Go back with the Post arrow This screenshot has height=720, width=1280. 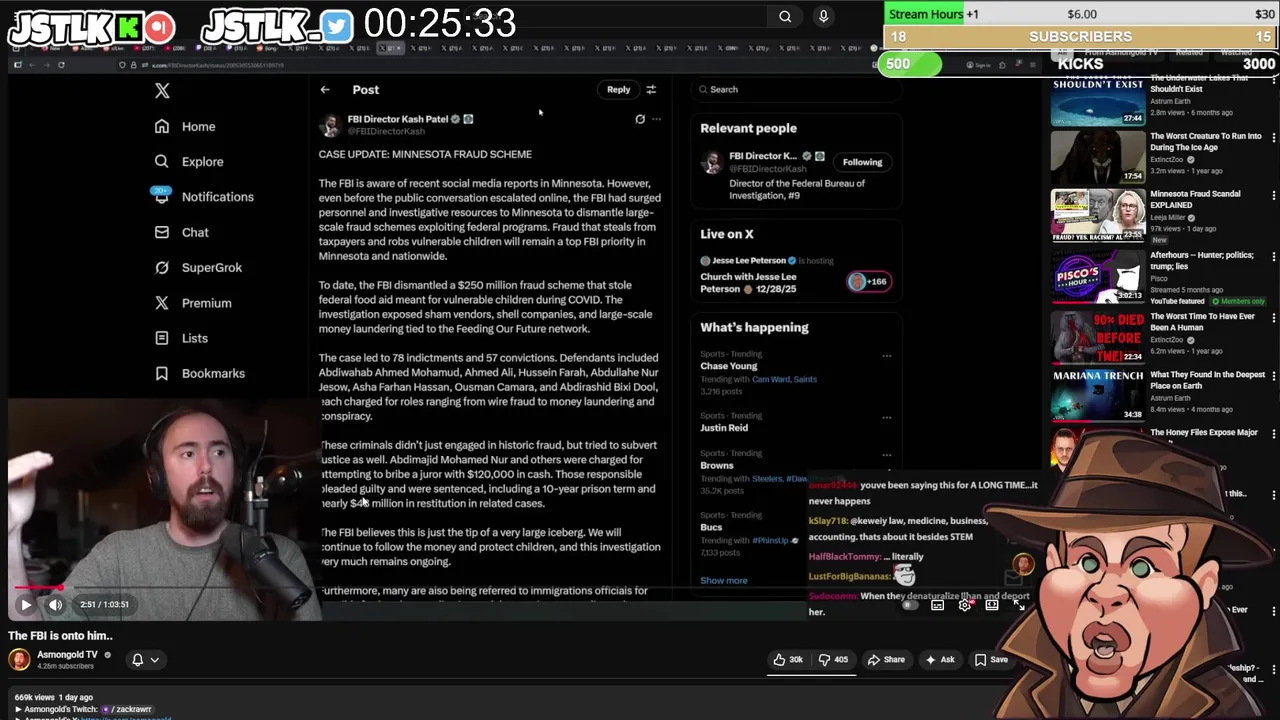(325, 90)
